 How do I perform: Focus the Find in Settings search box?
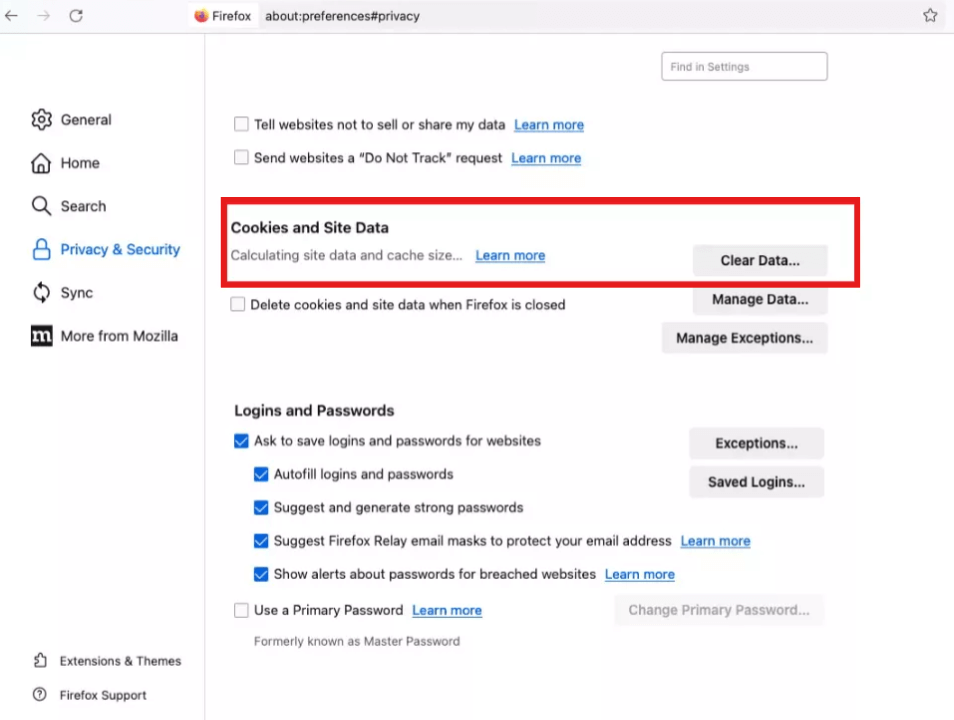tap(744, 66)
